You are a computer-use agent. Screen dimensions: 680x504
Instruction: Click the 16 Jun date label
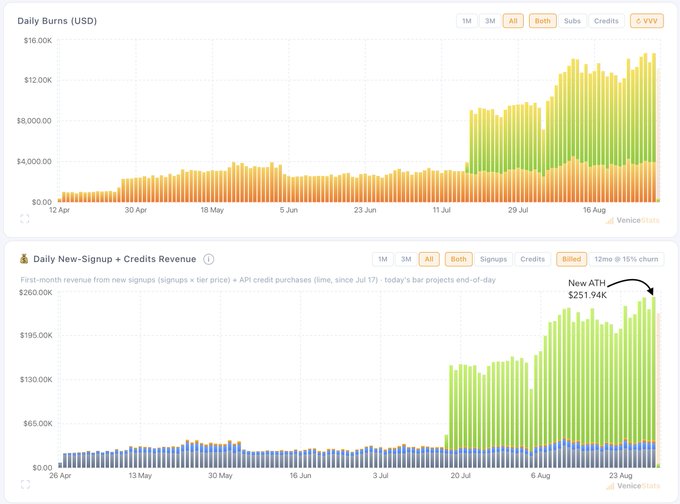pyautogui.click(x=301, y=475)
